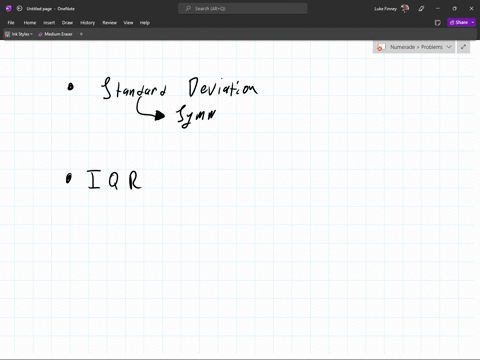Click the OneNote app icon in title bar

tap(8, 9)
